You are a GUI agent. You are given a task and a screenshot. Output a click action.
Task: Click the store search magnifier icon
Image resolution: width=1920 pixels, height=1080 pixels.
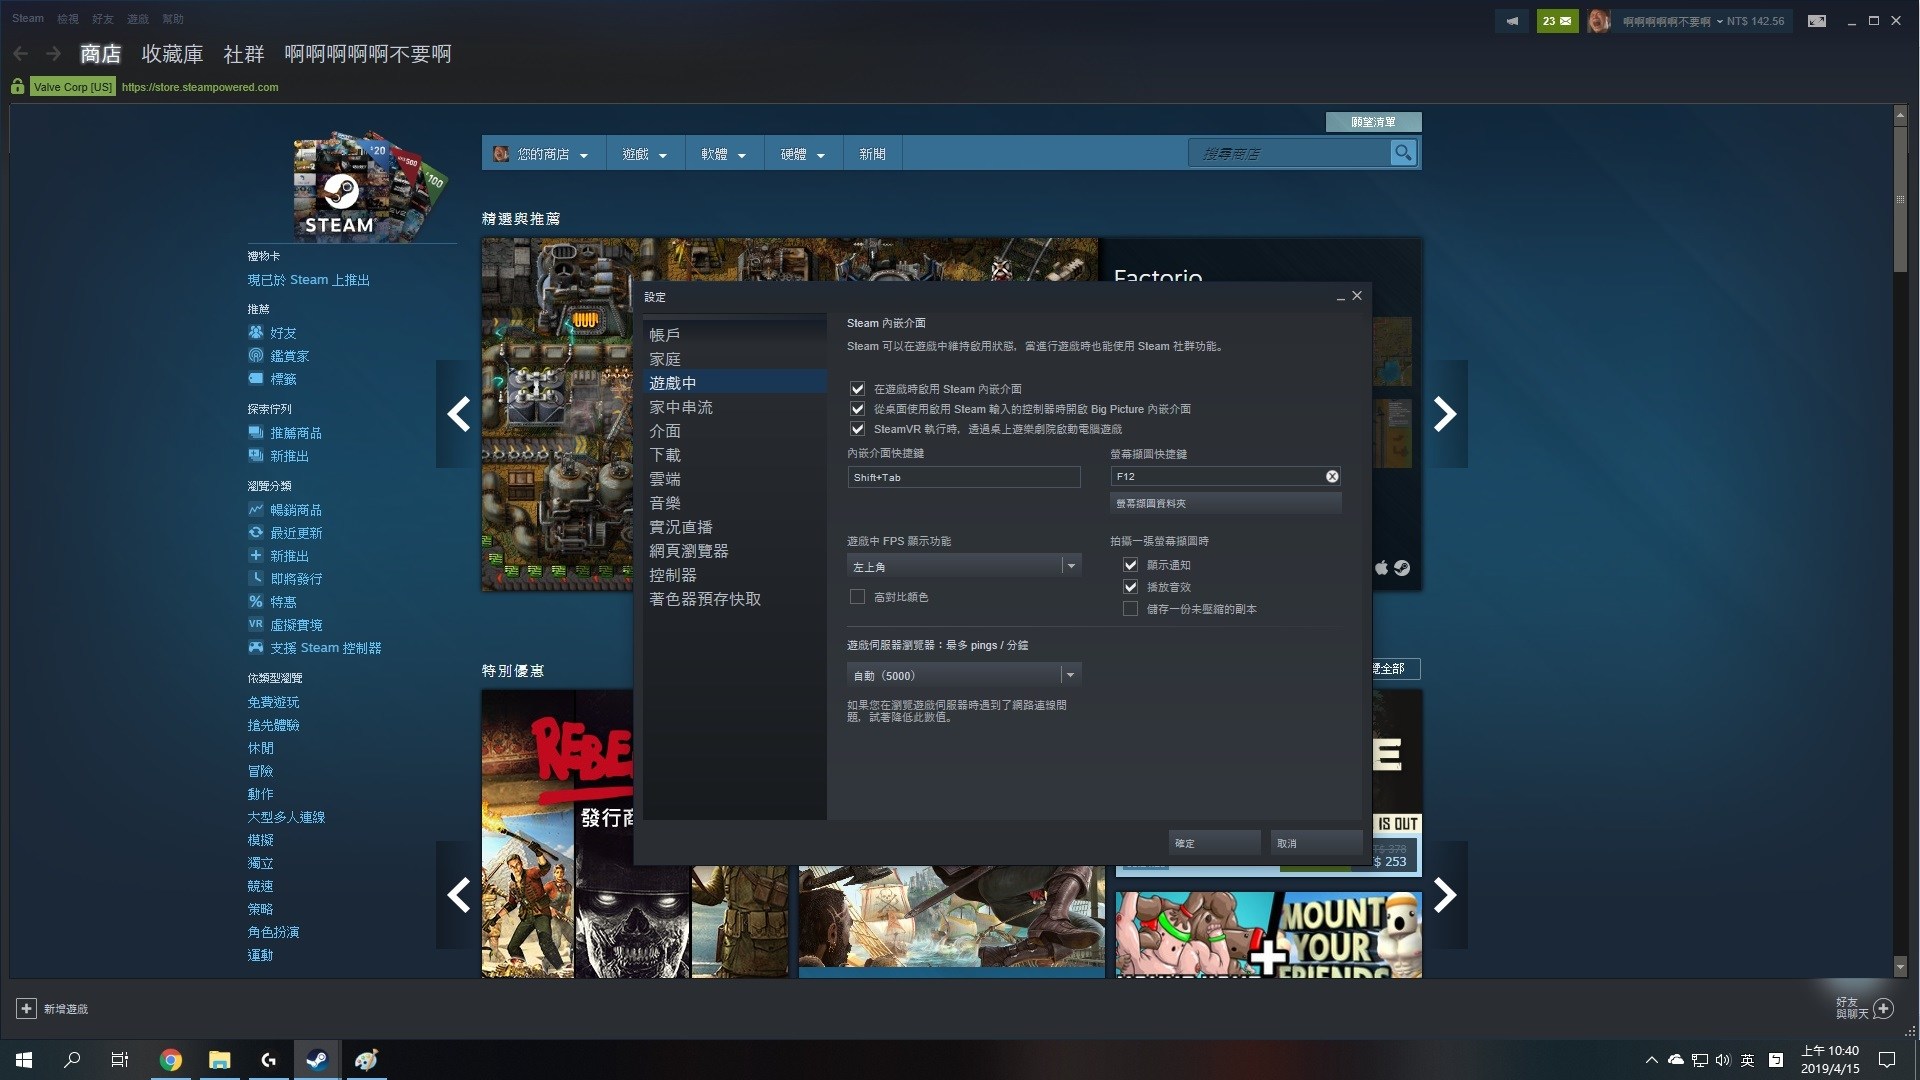coord(1403,153)
